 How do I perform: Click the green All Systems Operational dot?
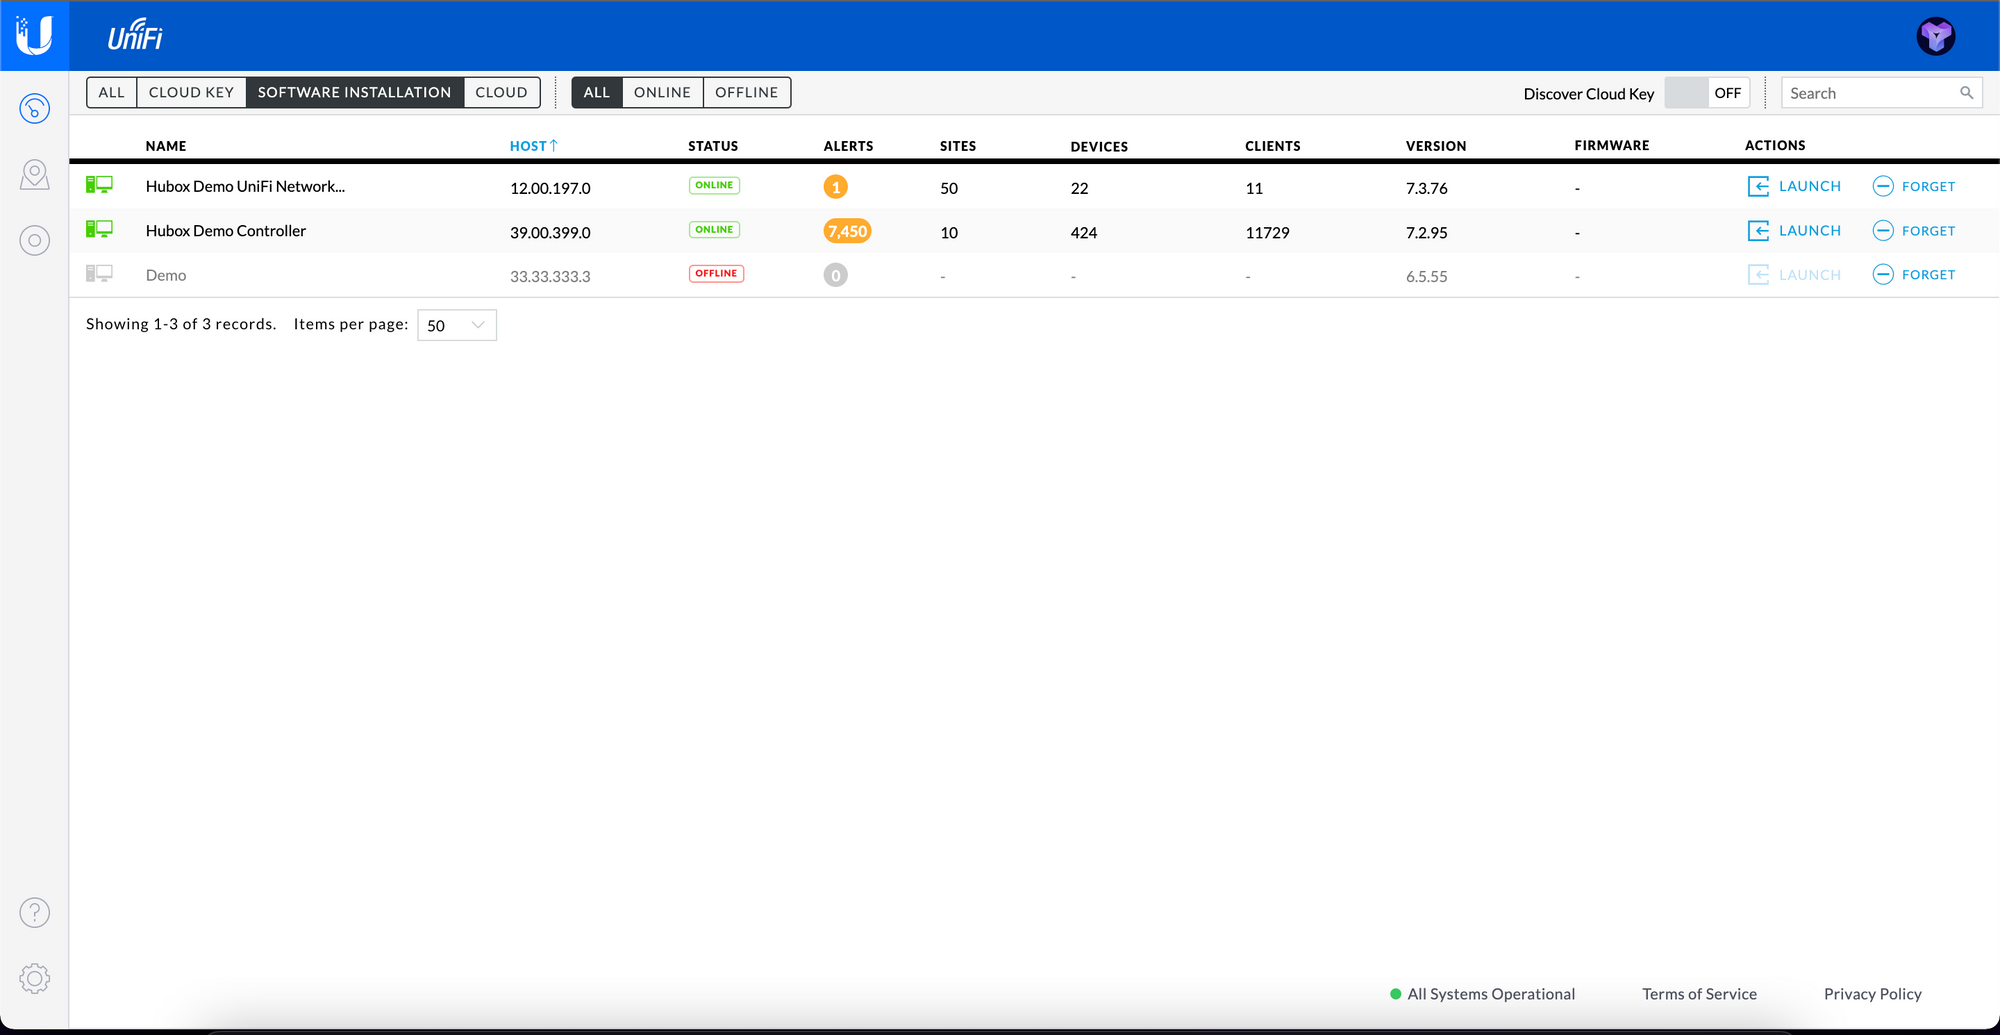(1396, 994)
